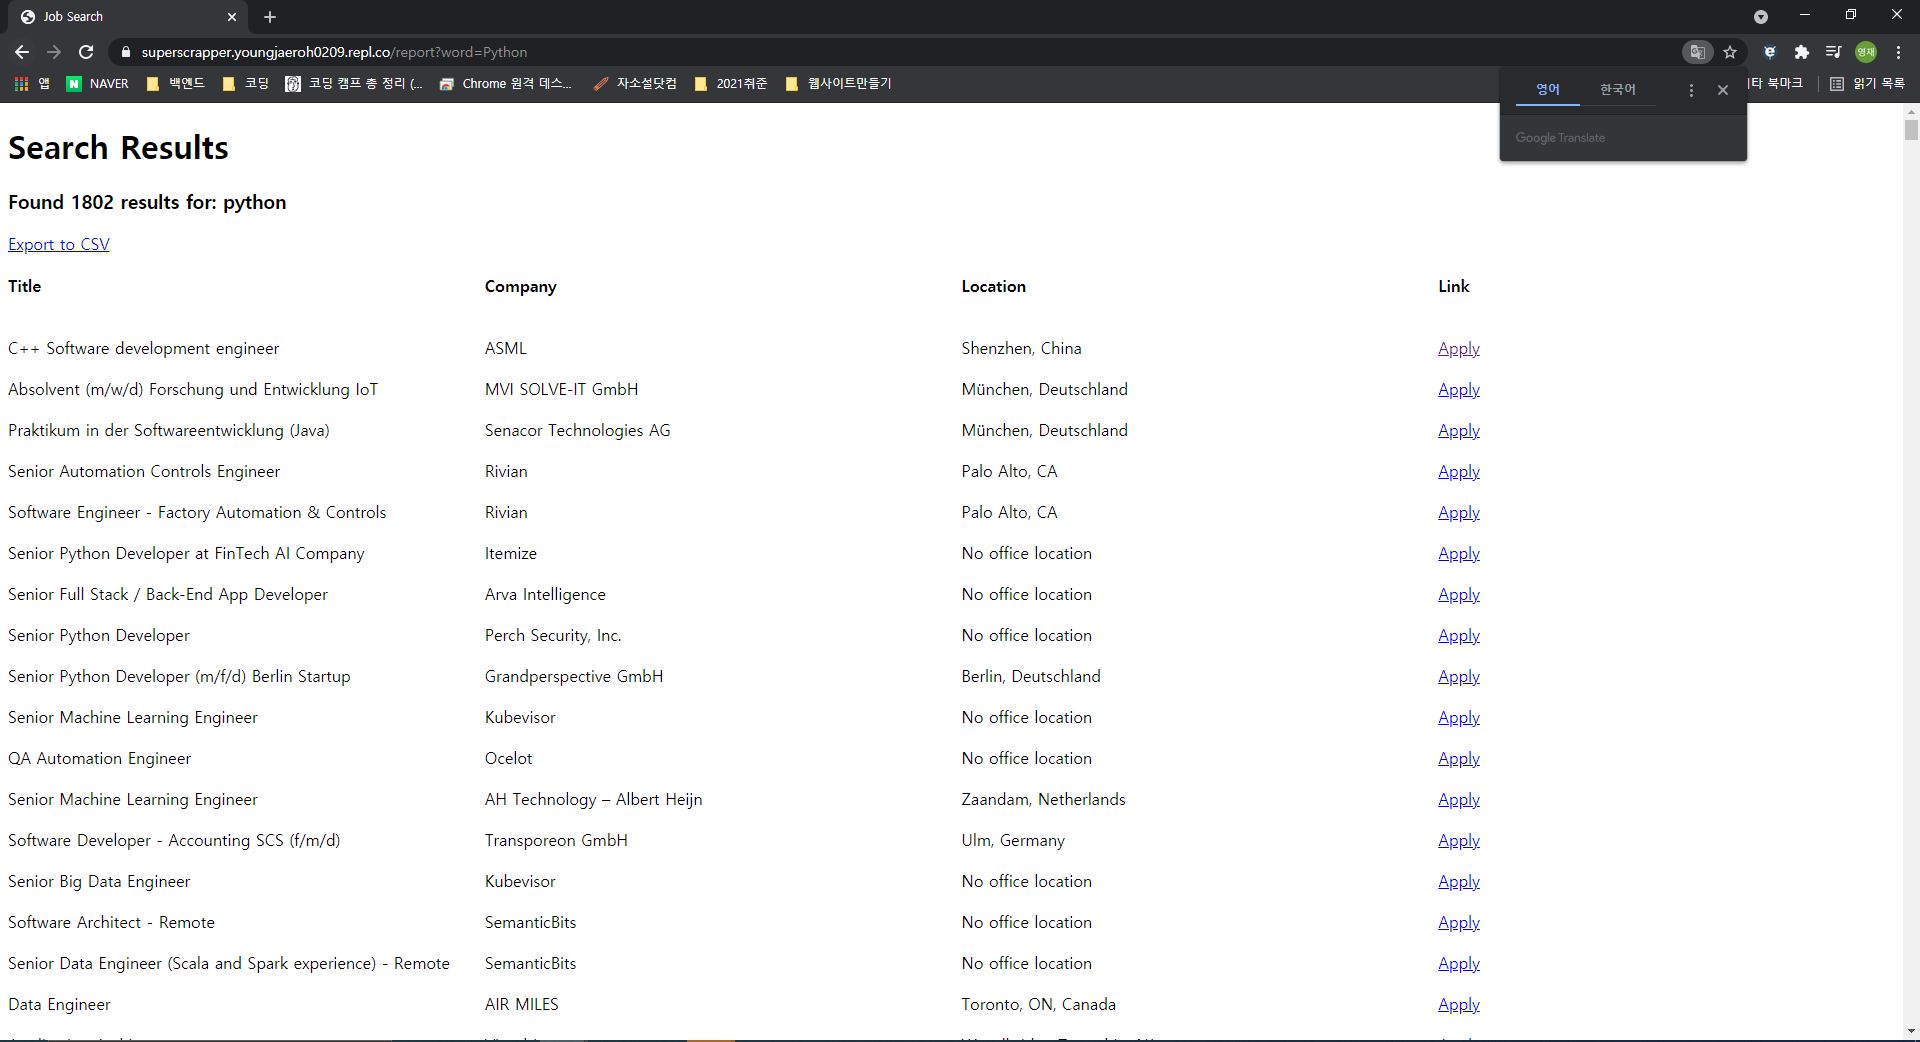Select the 'Senior Python Developer' title text

click(99, 635)
